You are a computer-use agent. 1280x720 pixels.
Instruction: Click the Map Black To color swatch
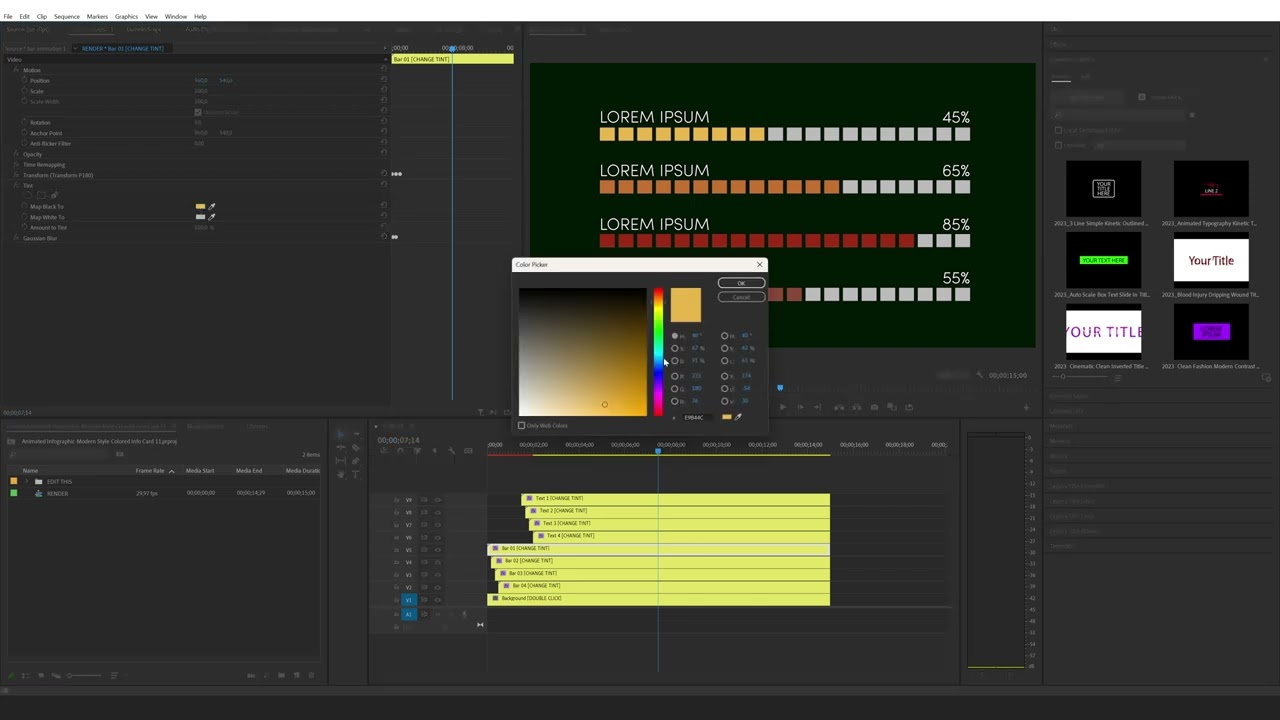200,206
